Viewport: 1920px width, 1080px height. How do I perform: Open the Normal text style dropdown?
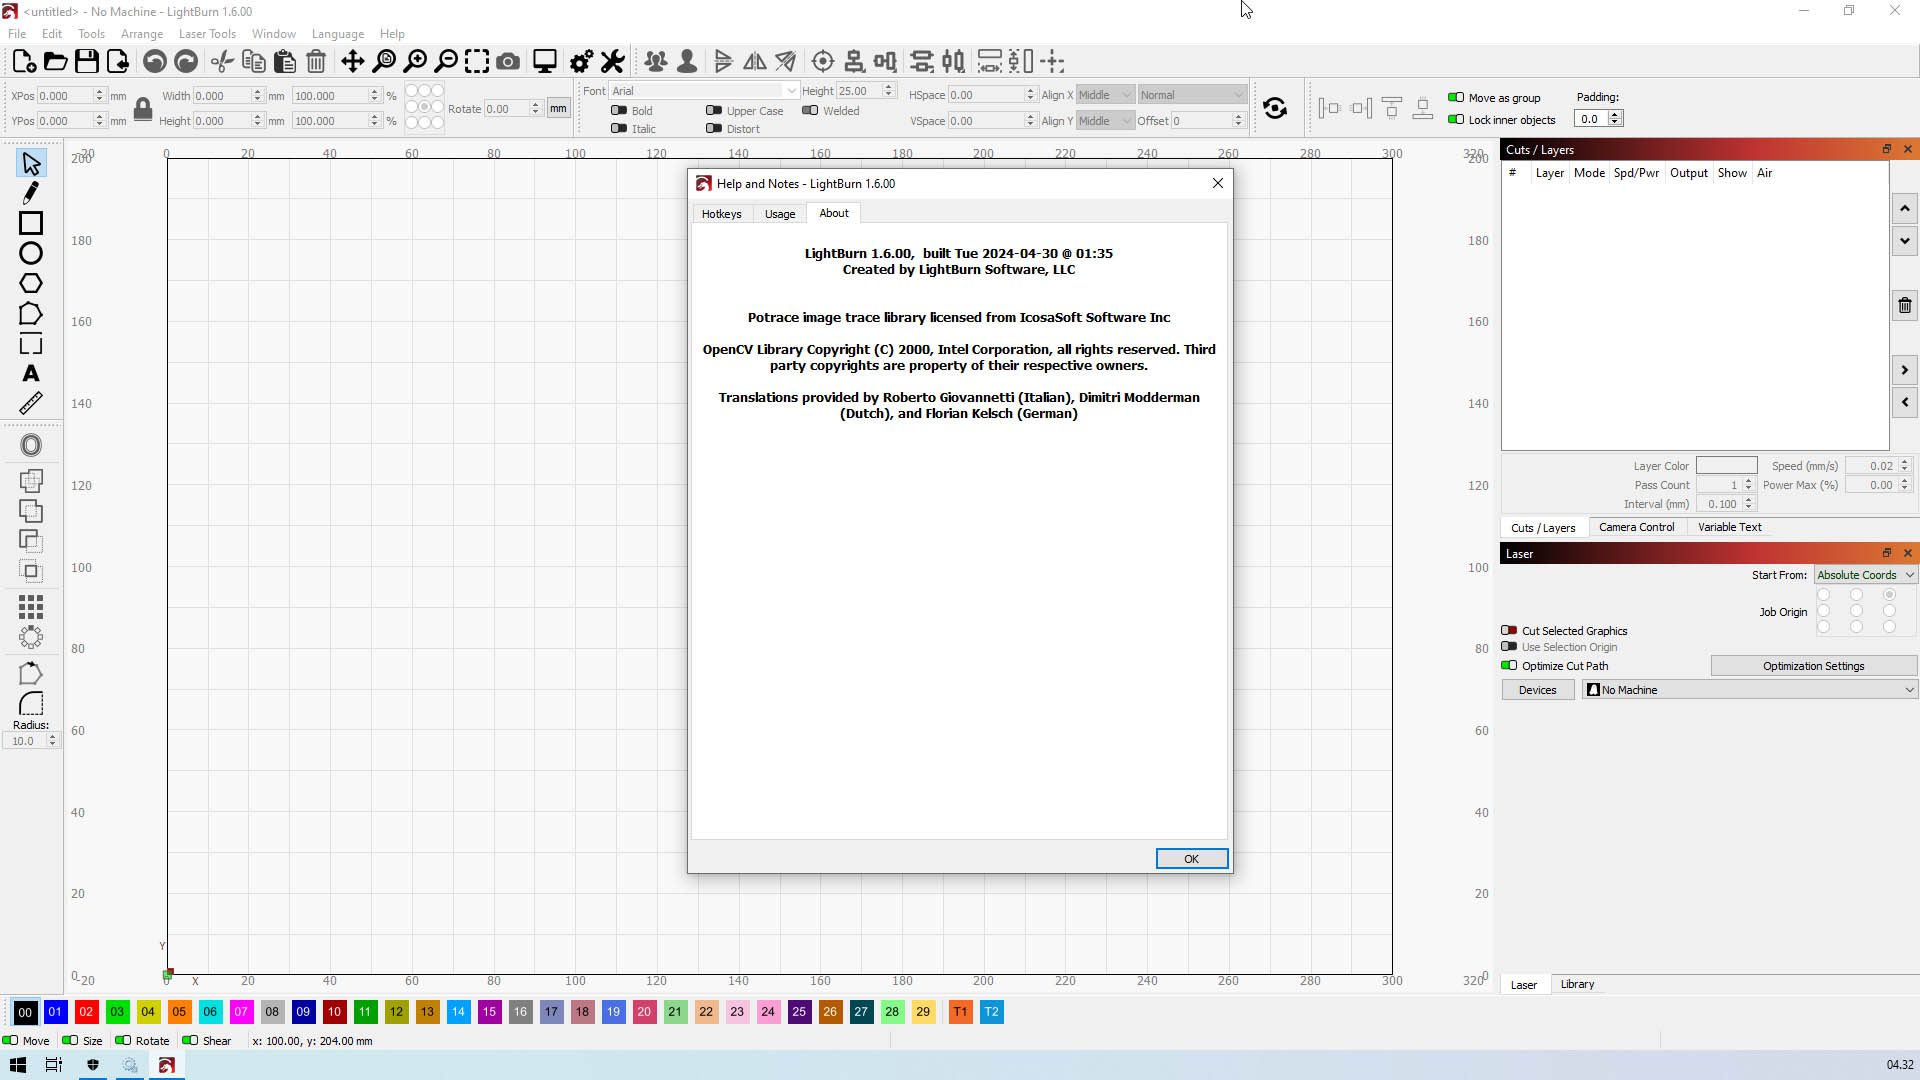click(x=1192, y=95)
